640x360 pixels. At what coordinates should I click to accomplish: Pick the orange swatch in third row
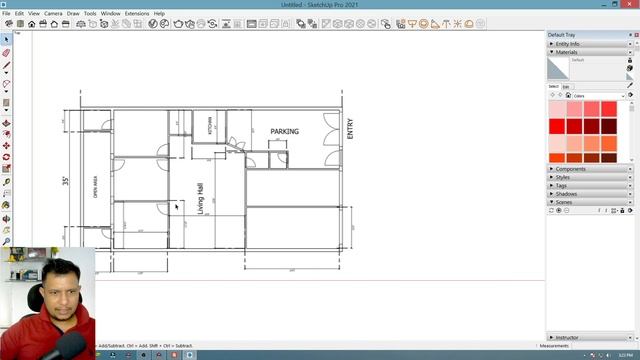pyautogui.click(x=609, y=144)
